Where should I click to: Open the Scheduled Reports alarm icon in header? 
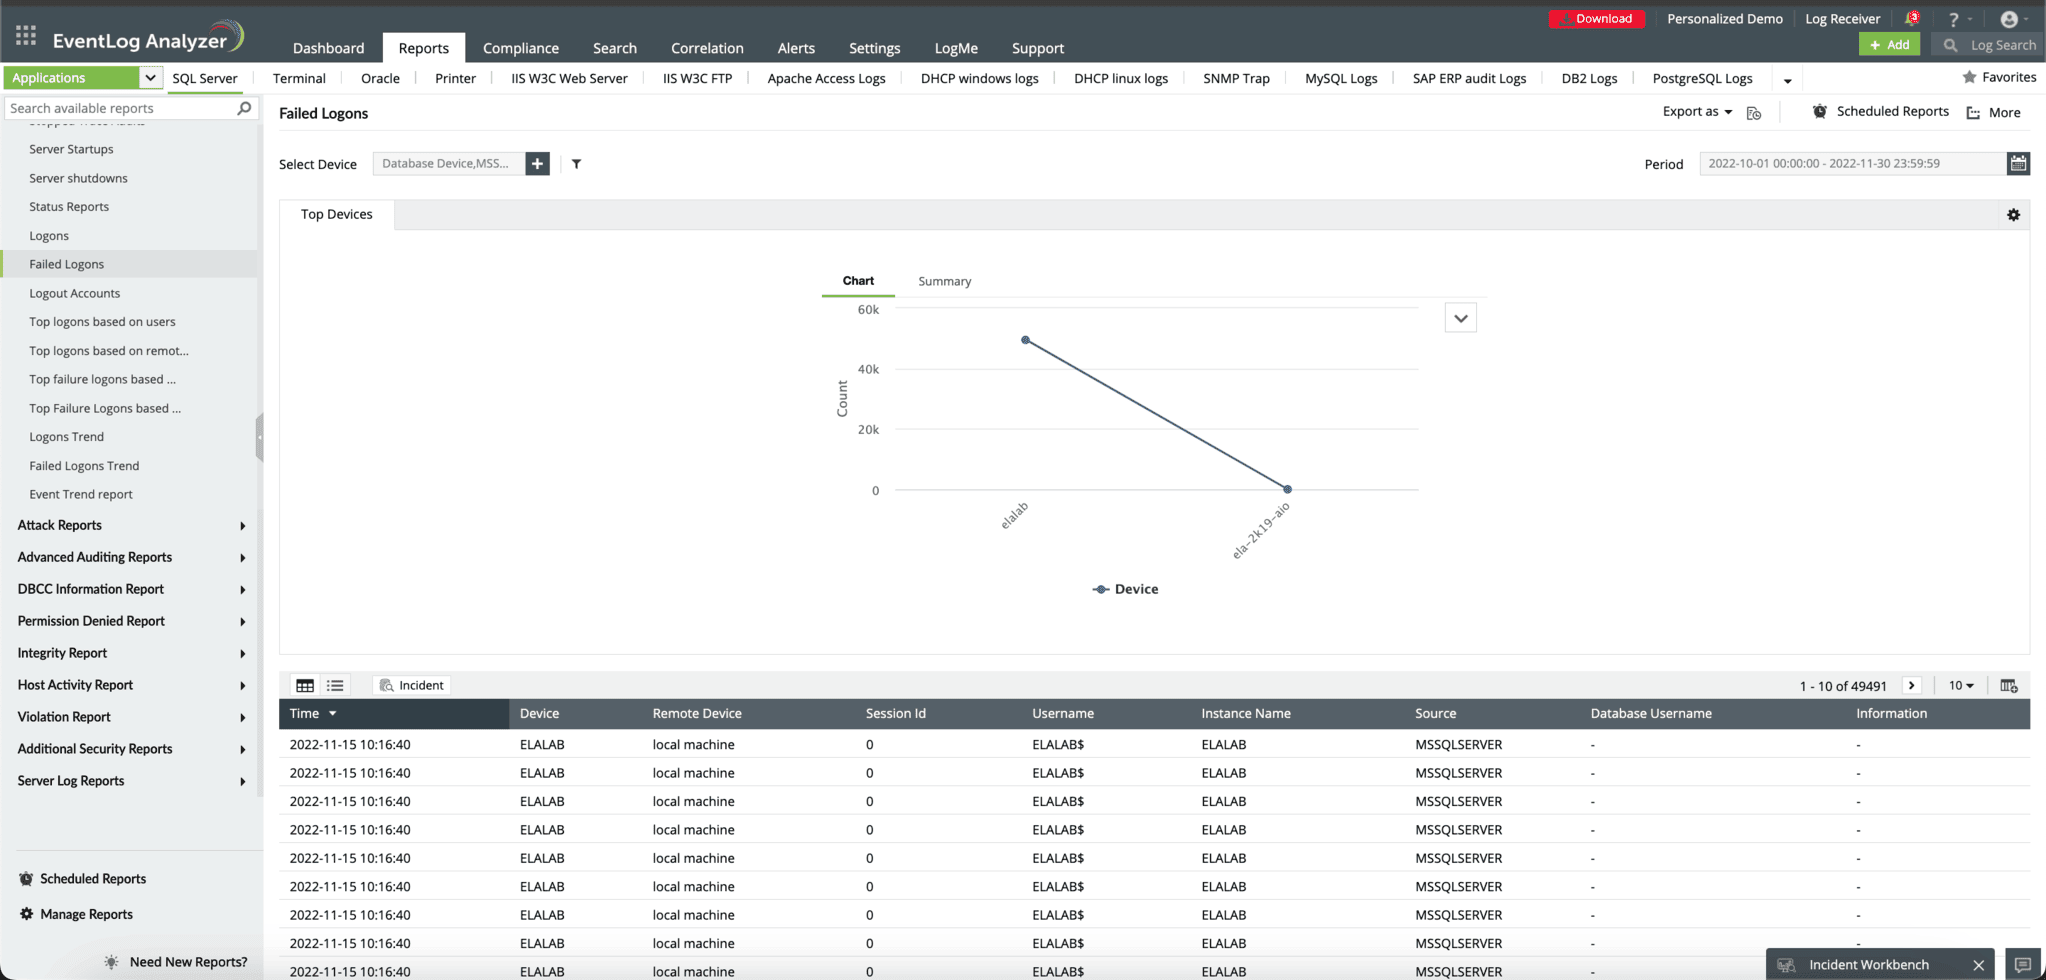click(1819, 112)
